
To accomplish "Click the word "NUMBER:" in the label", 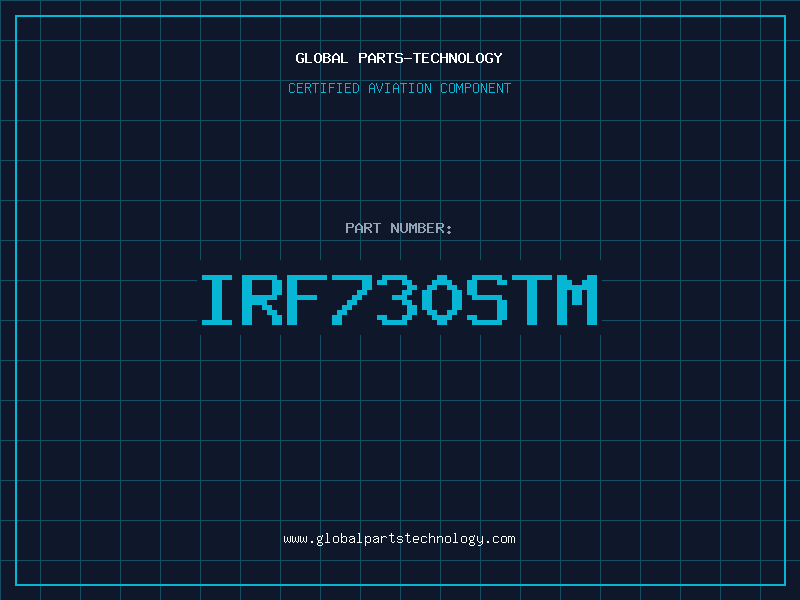I will pyautogui.click(x=421, y=228).
